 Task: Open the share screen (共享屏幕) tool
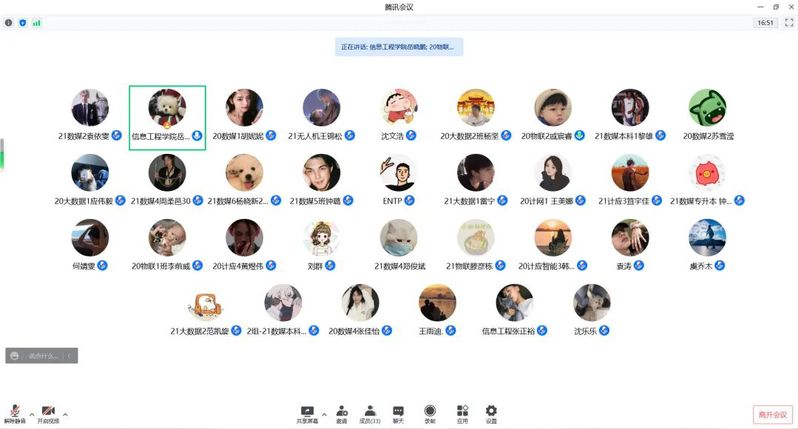tap(307, 412)
